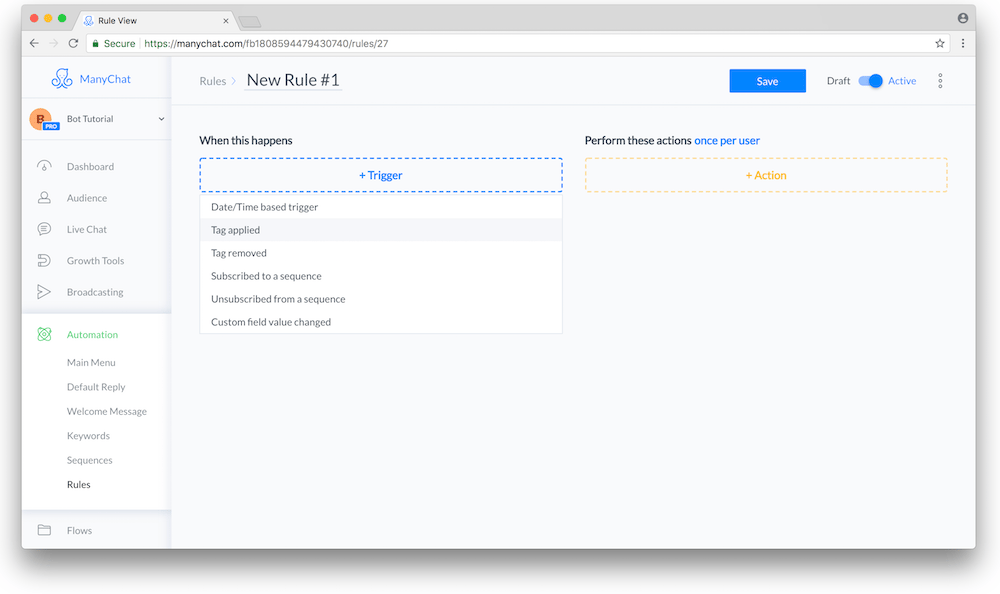The image size is (1000, 594).
Task: Click the ManyChat logo icon
Action: click(62, 78)
